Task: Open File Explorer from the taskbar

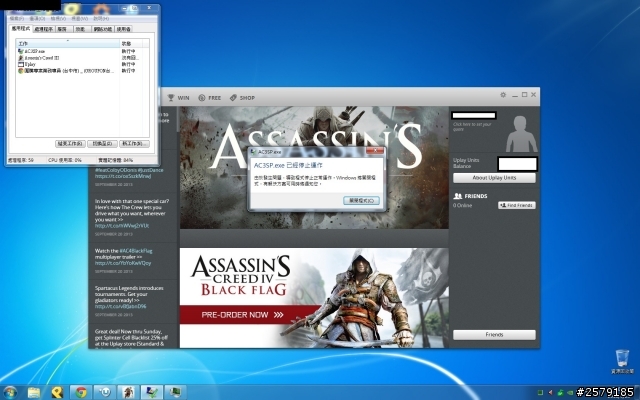Action: [34, 392]
